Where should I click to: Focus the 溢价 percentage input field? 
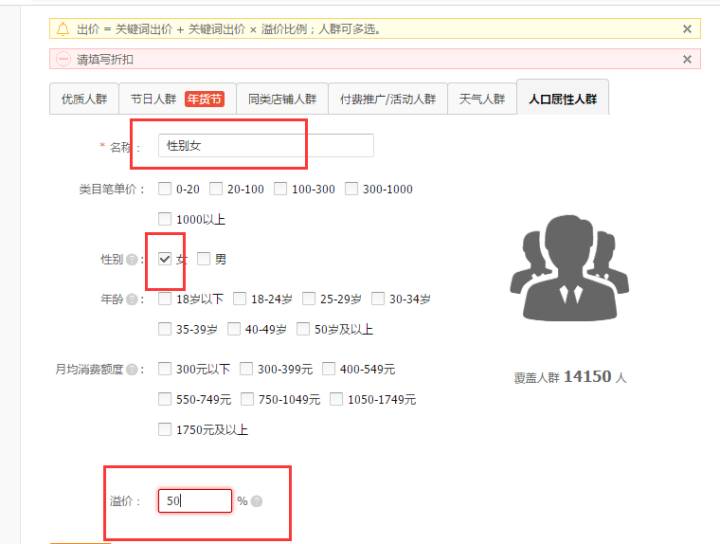click(195, 500)
